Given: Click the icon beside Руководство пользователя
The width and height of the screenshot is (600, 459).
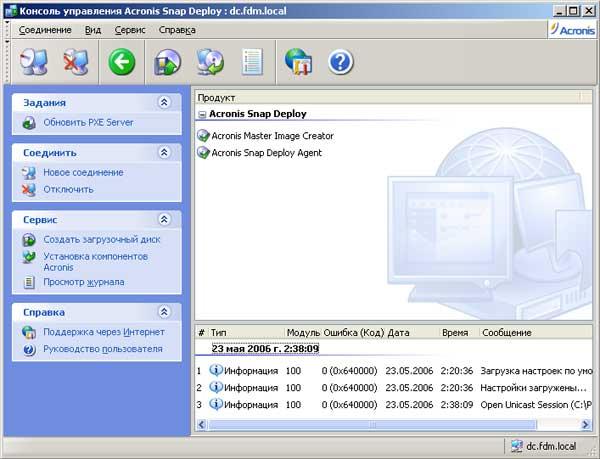Looking at the screenshot, I should [29, 349].
